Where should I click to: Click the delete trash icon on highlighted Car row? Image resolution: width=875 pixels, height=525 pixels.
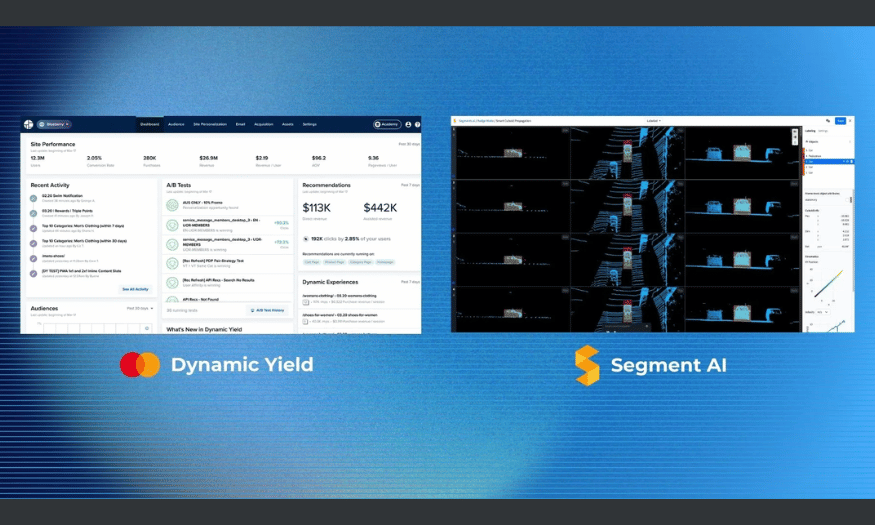[x=852, y=161]
